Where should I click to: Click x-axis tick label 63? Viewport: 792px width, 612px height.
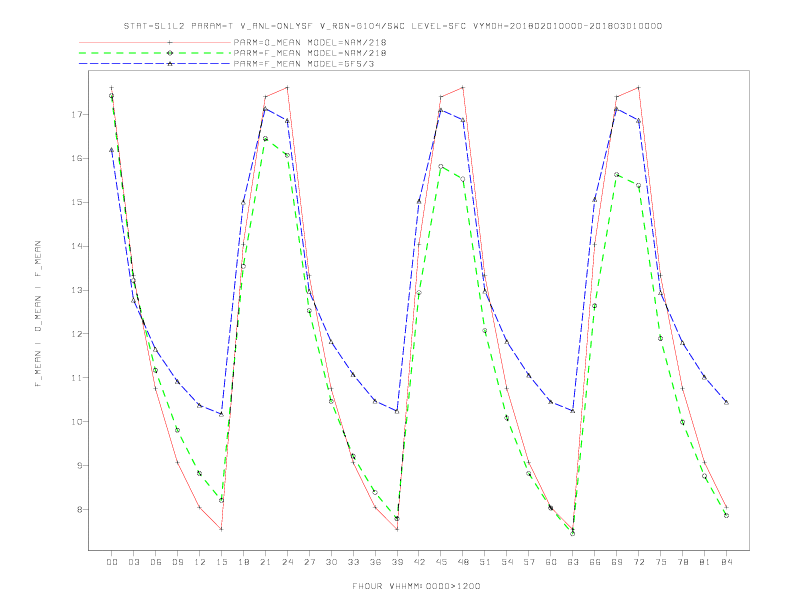573,562
